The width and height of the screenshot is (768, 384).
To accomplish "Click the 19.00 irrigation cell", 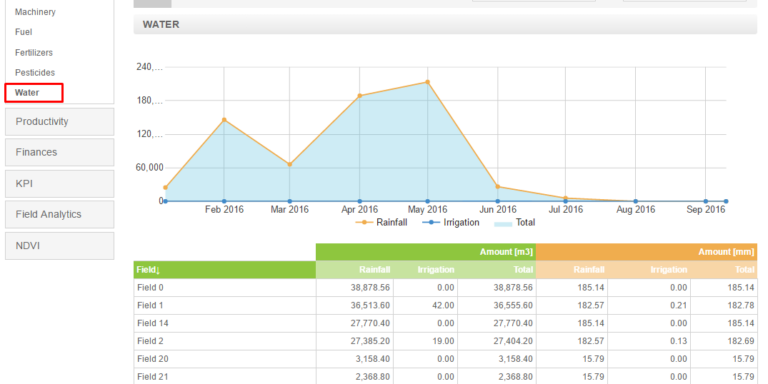I will coord(426,341).
